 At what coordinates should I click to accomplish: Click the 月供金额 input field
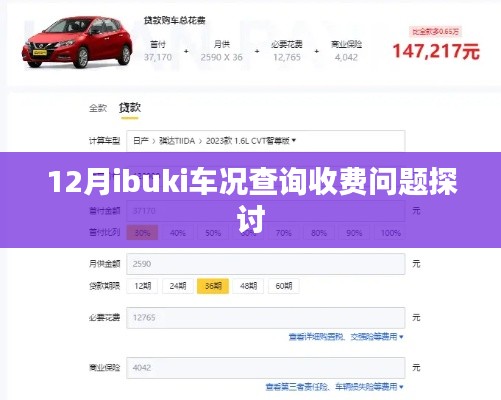pos(266,264)
